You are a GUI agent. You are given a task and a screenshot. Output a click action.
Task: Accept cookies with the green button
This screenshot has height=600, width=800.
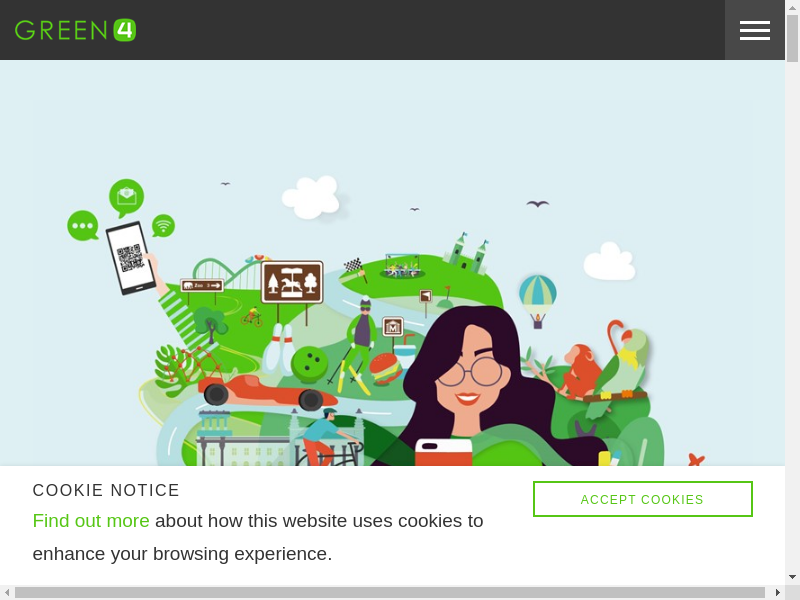click(x=642, y=499)
